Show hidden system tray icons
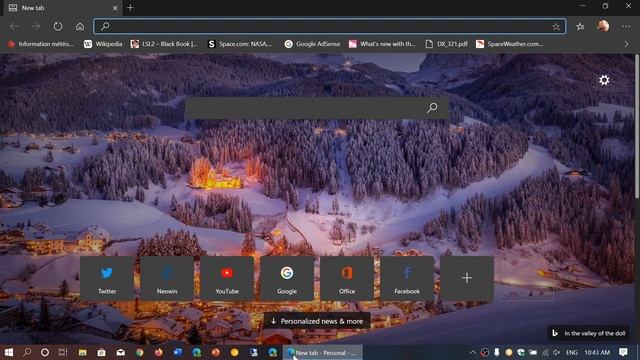 tap(473, 352)
